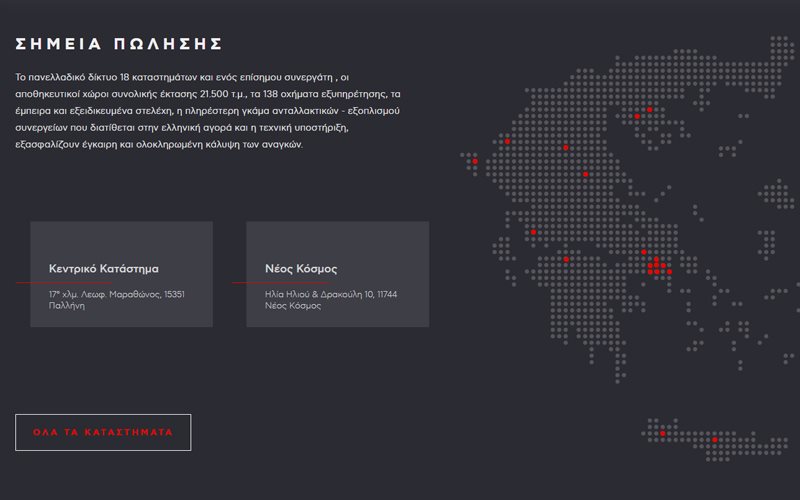Click the ΣΗΜΕΙΑ ΠΩΛΗΣΗΣ heading

[119, 44]
